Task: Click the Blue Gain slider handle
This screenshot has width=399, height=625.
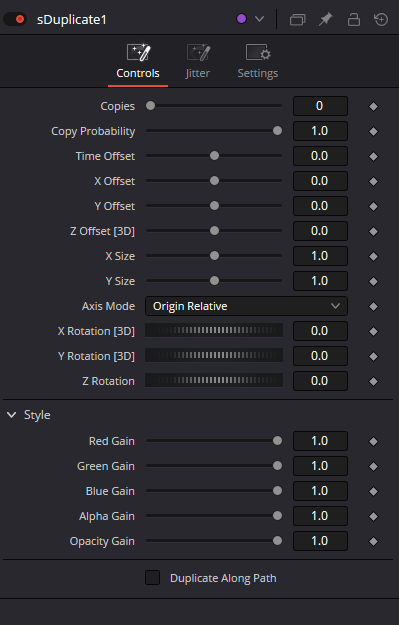Action: tap(277, 491)
